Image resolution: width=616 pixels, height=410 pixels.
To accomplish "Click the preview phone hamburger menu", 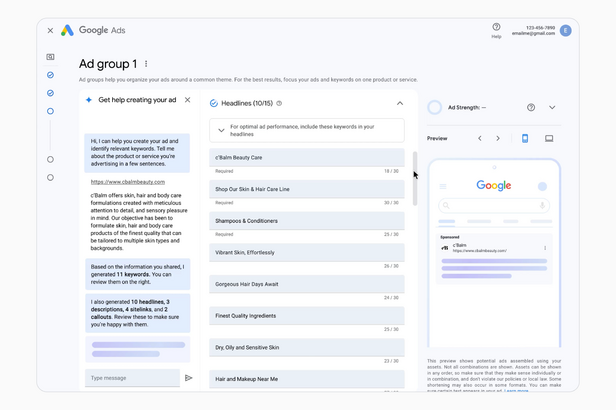I will coord(443,187).
